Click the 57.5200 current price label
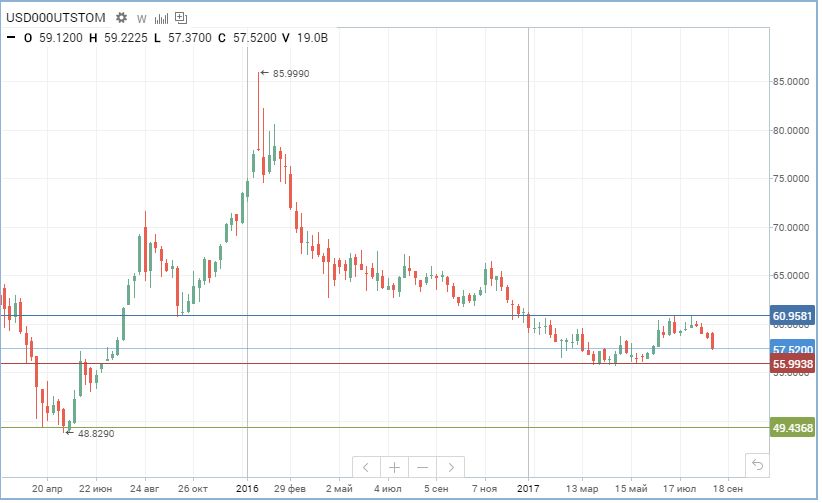 click(x=793, y=349)
